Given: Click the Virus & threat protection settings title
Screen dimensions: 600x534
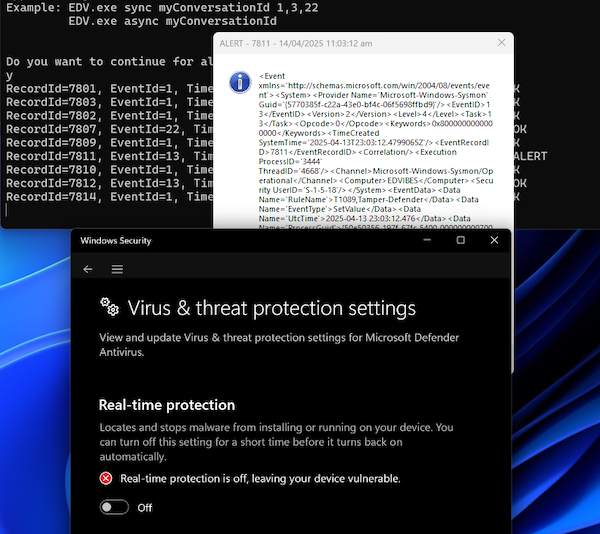Looking at the screenshot, I should 272,308.
